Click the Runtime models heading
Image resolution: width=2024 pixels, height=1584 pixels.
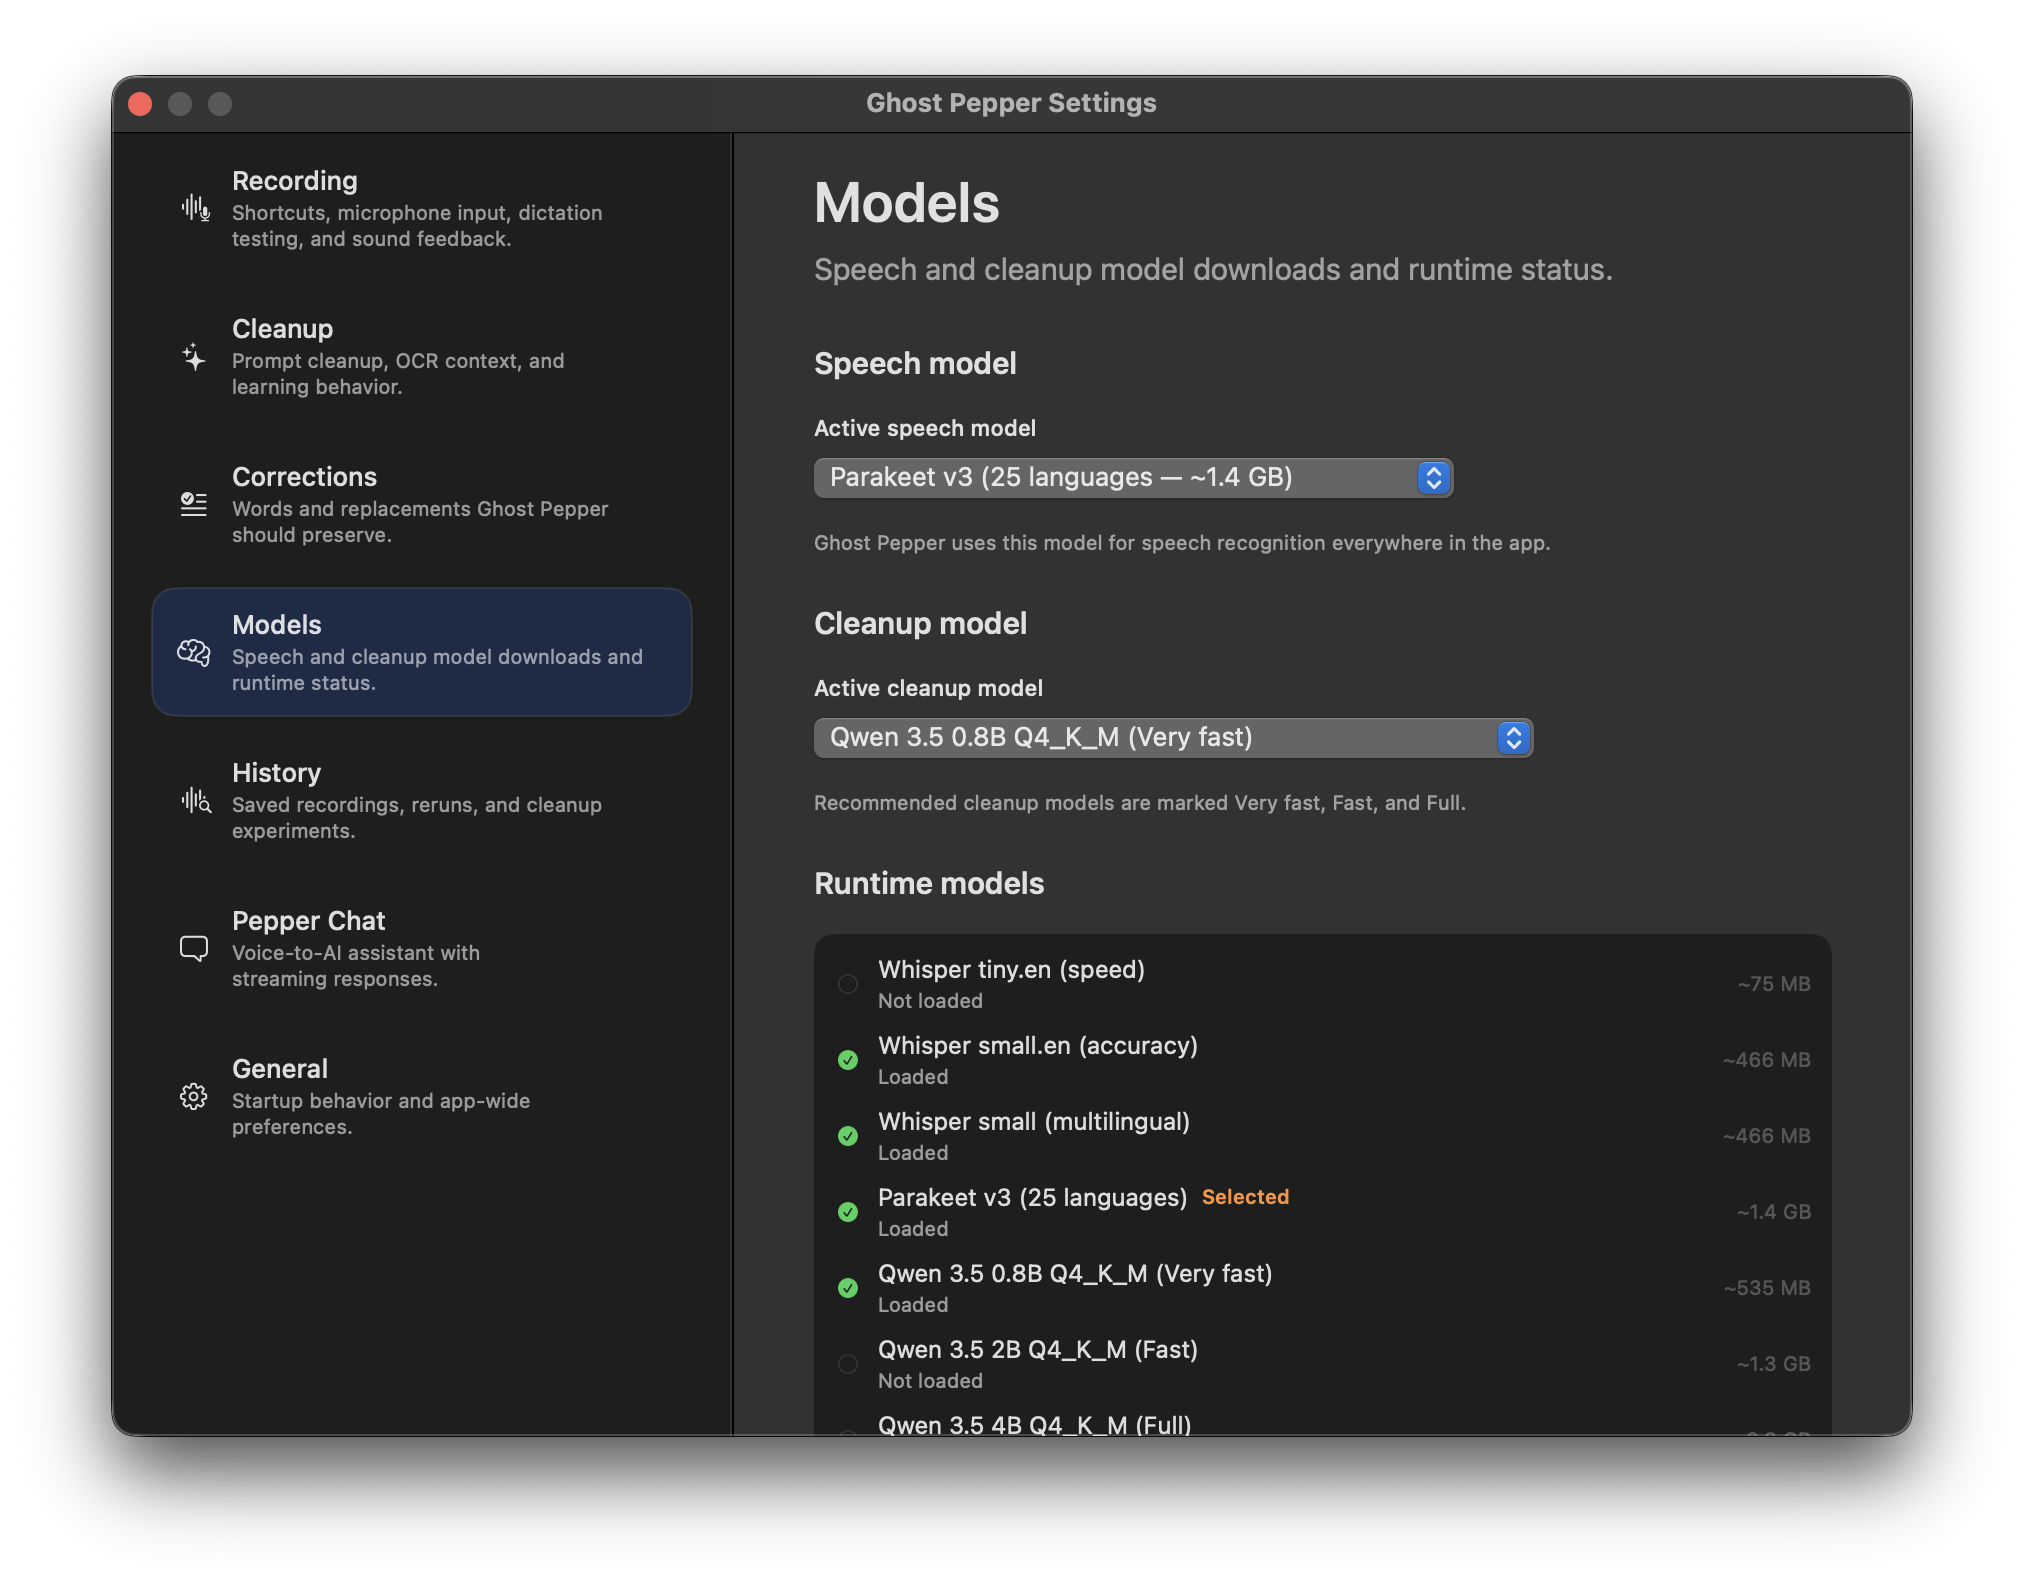[x=929, y=883]
